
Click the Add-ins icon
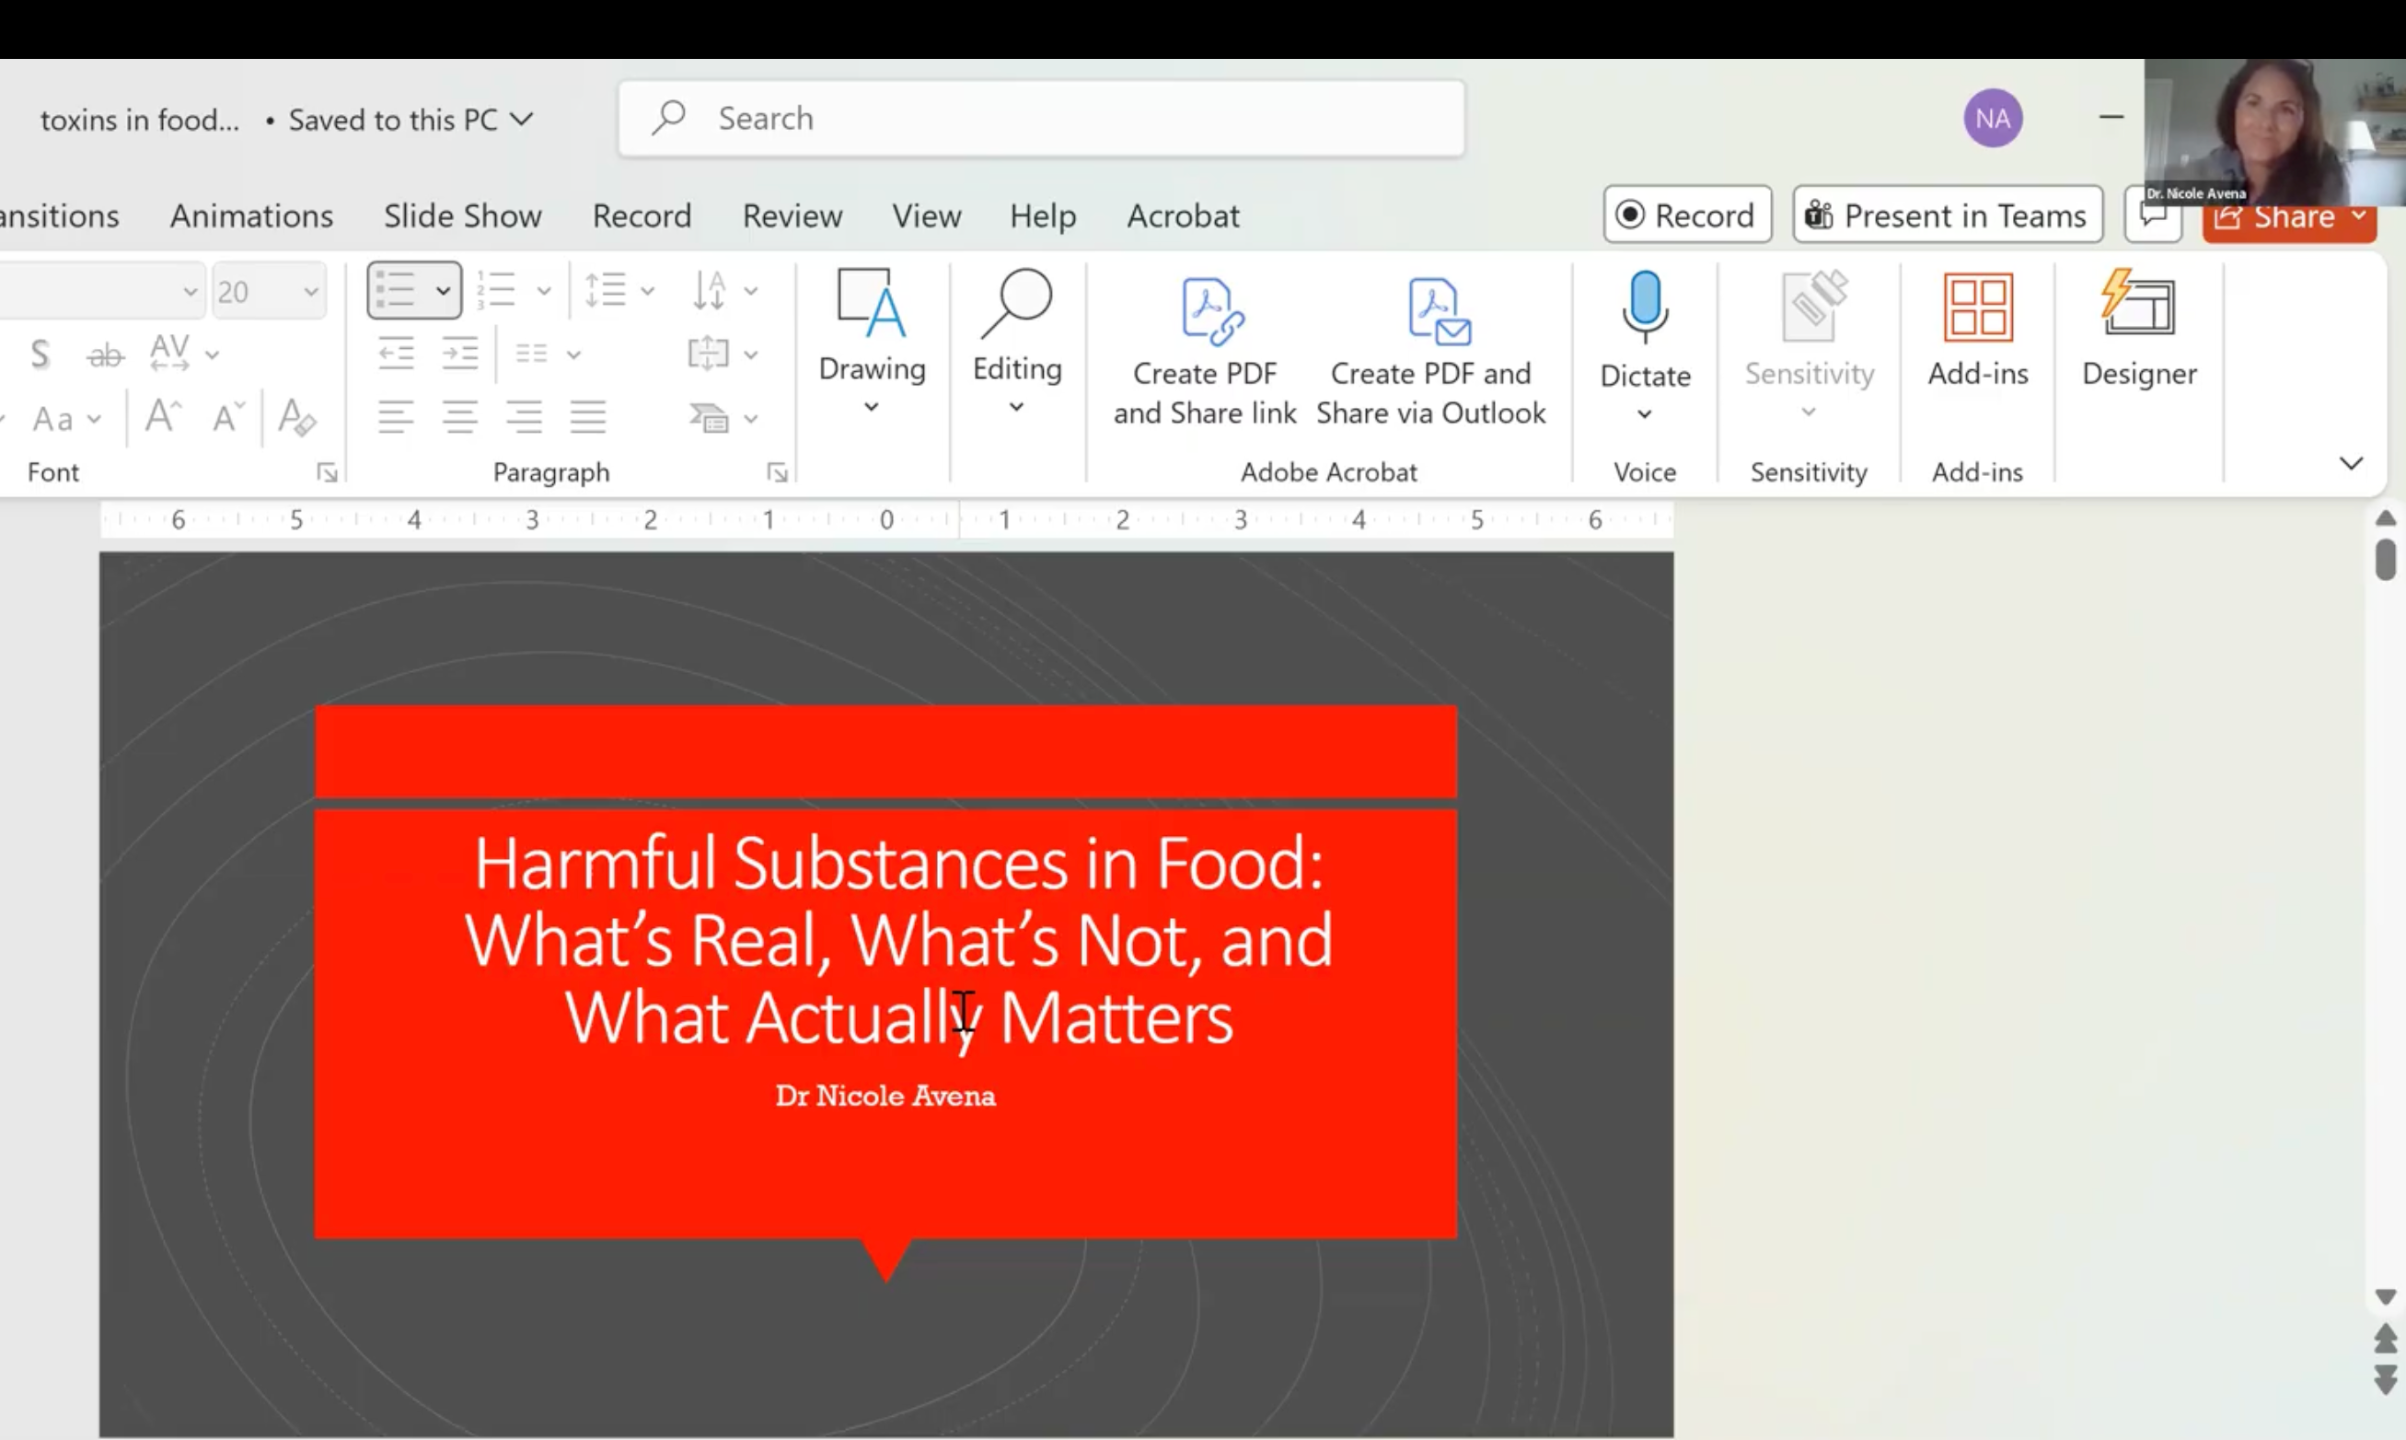pos(1977,306)
